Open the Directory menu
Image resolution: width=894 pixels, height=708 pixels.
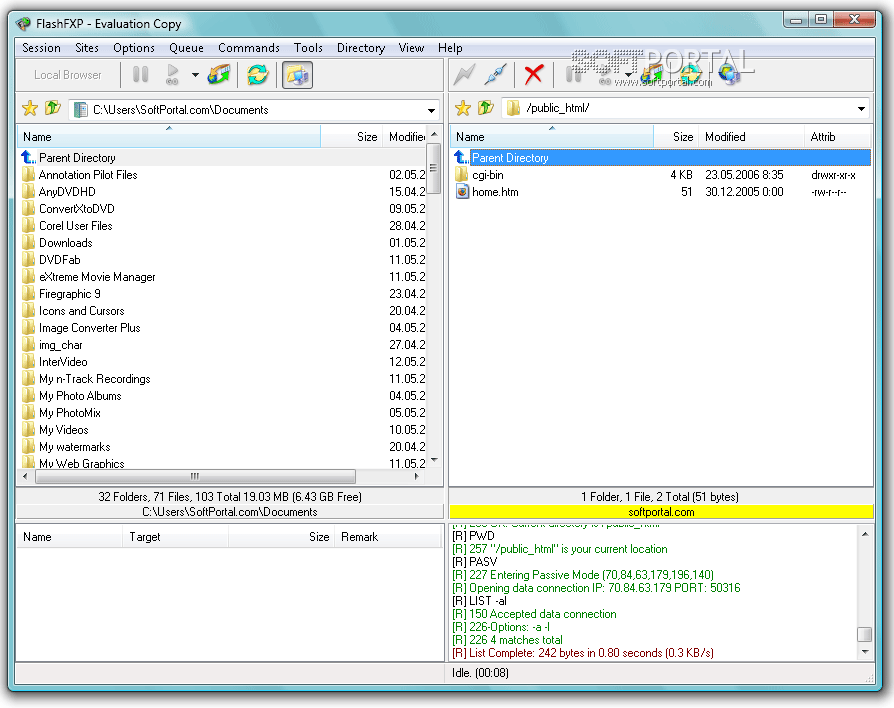[x=361, y=48]
